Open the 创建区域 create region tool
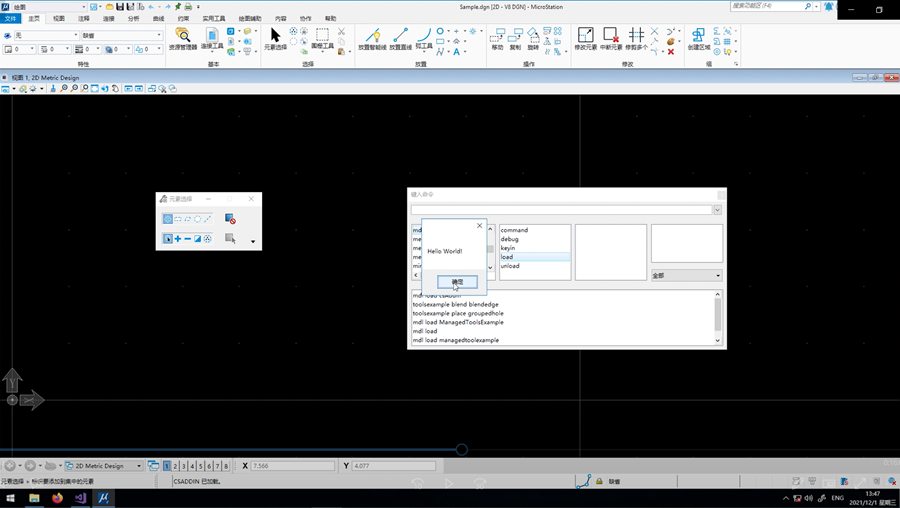The image size is (900, 508). tap(697, 38)
